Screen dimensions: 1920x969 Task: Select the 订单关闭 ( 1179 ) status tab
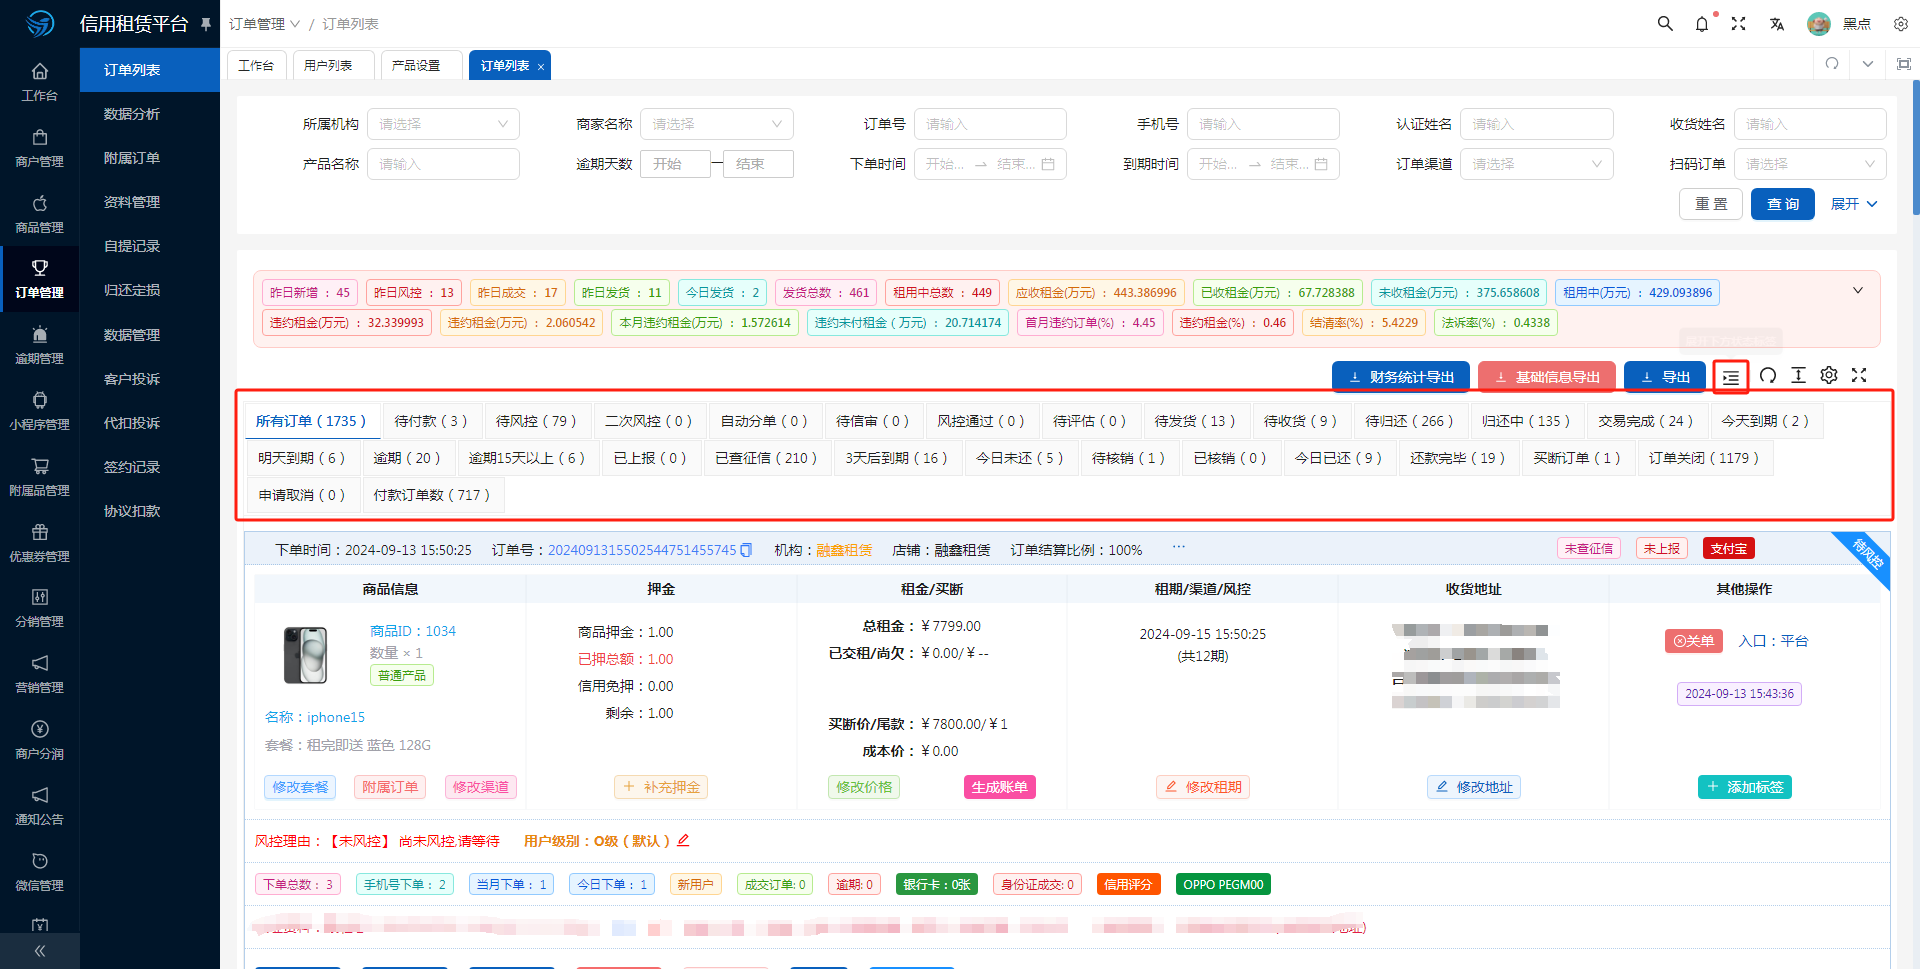pos(1704,458)
